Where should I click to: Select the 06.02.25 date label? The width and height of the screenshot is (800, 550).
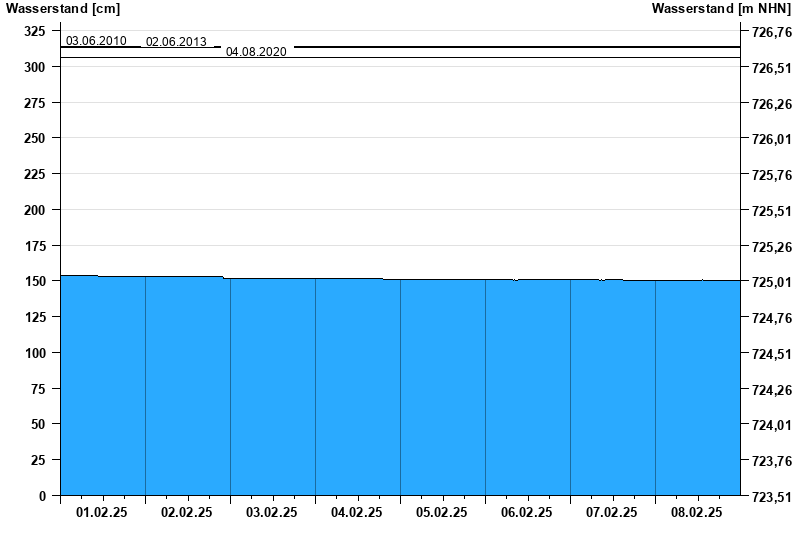[527, 512]
